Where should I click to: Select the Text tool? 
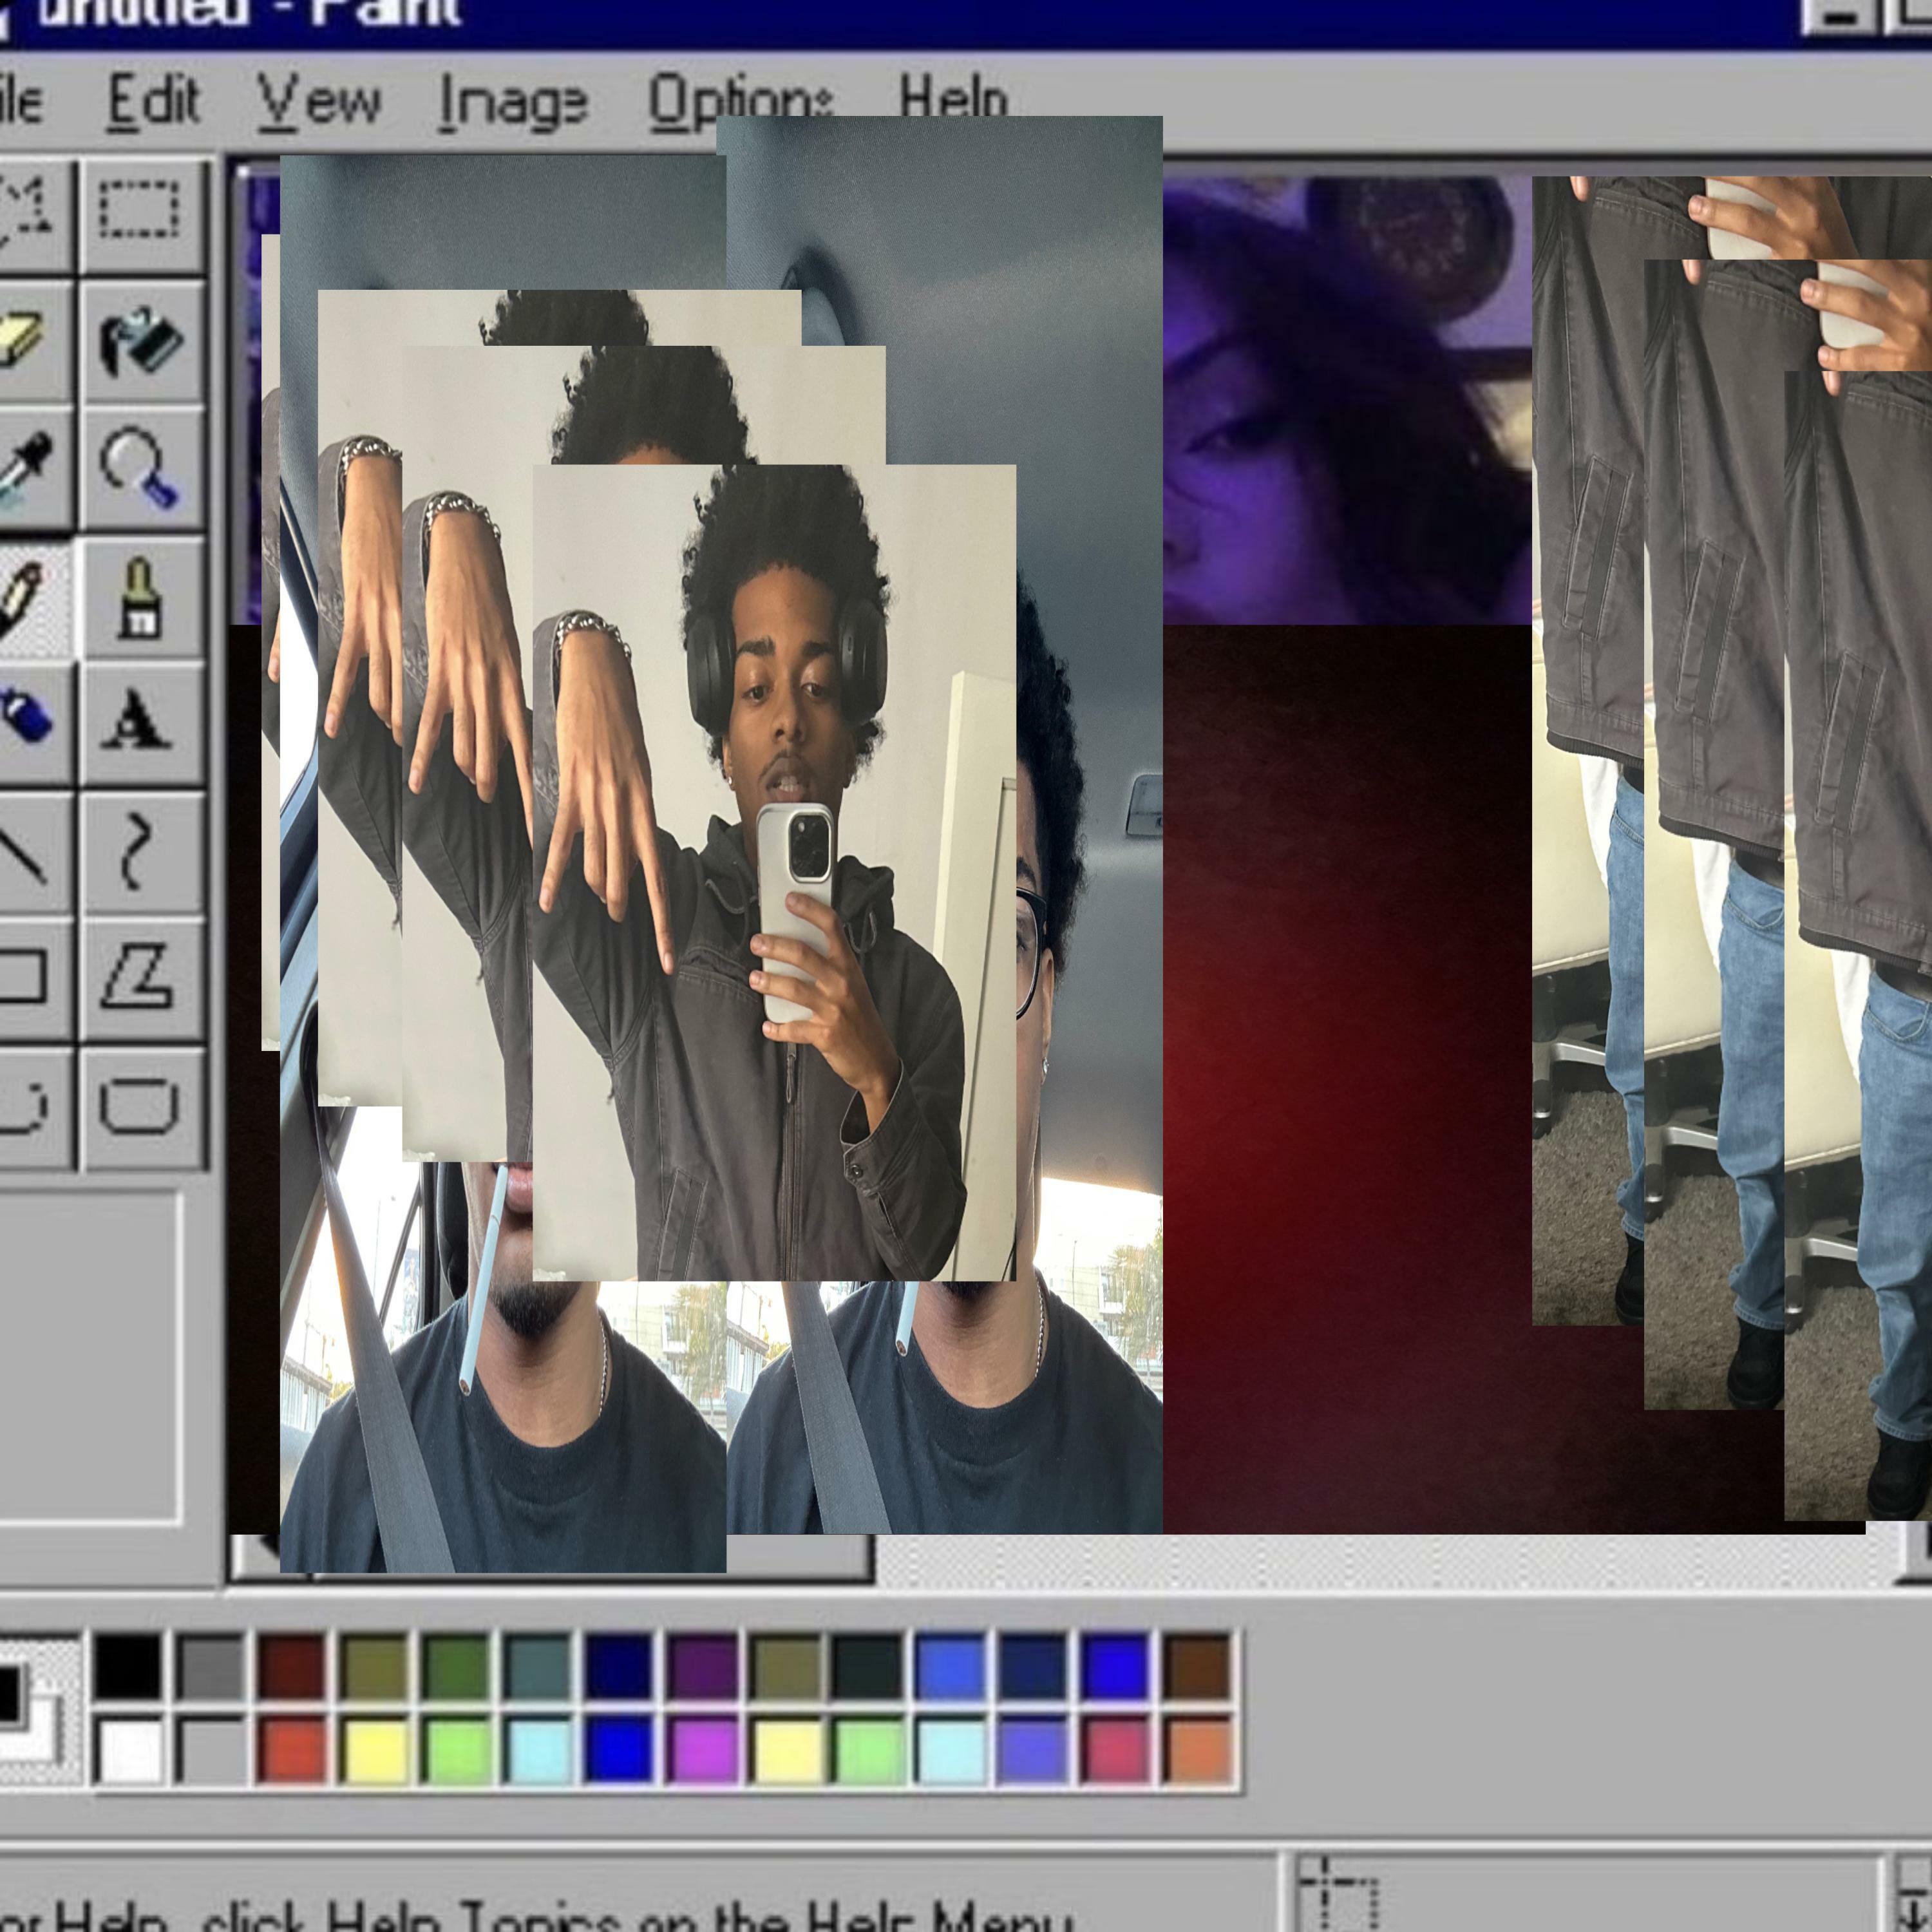pyautogui.click(x=140, y=721)
